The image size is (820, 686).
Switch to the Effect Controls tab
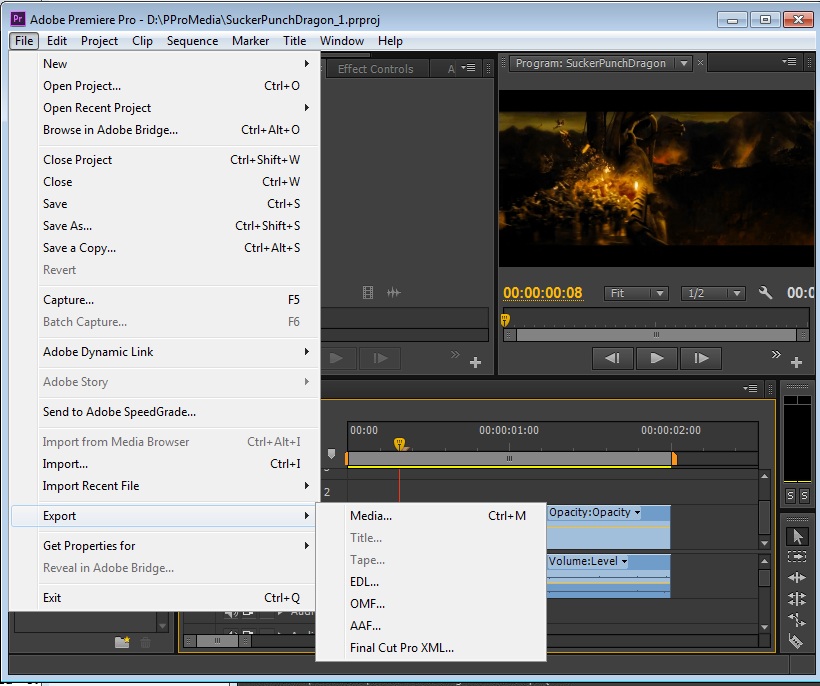click(x=375, y=68)
